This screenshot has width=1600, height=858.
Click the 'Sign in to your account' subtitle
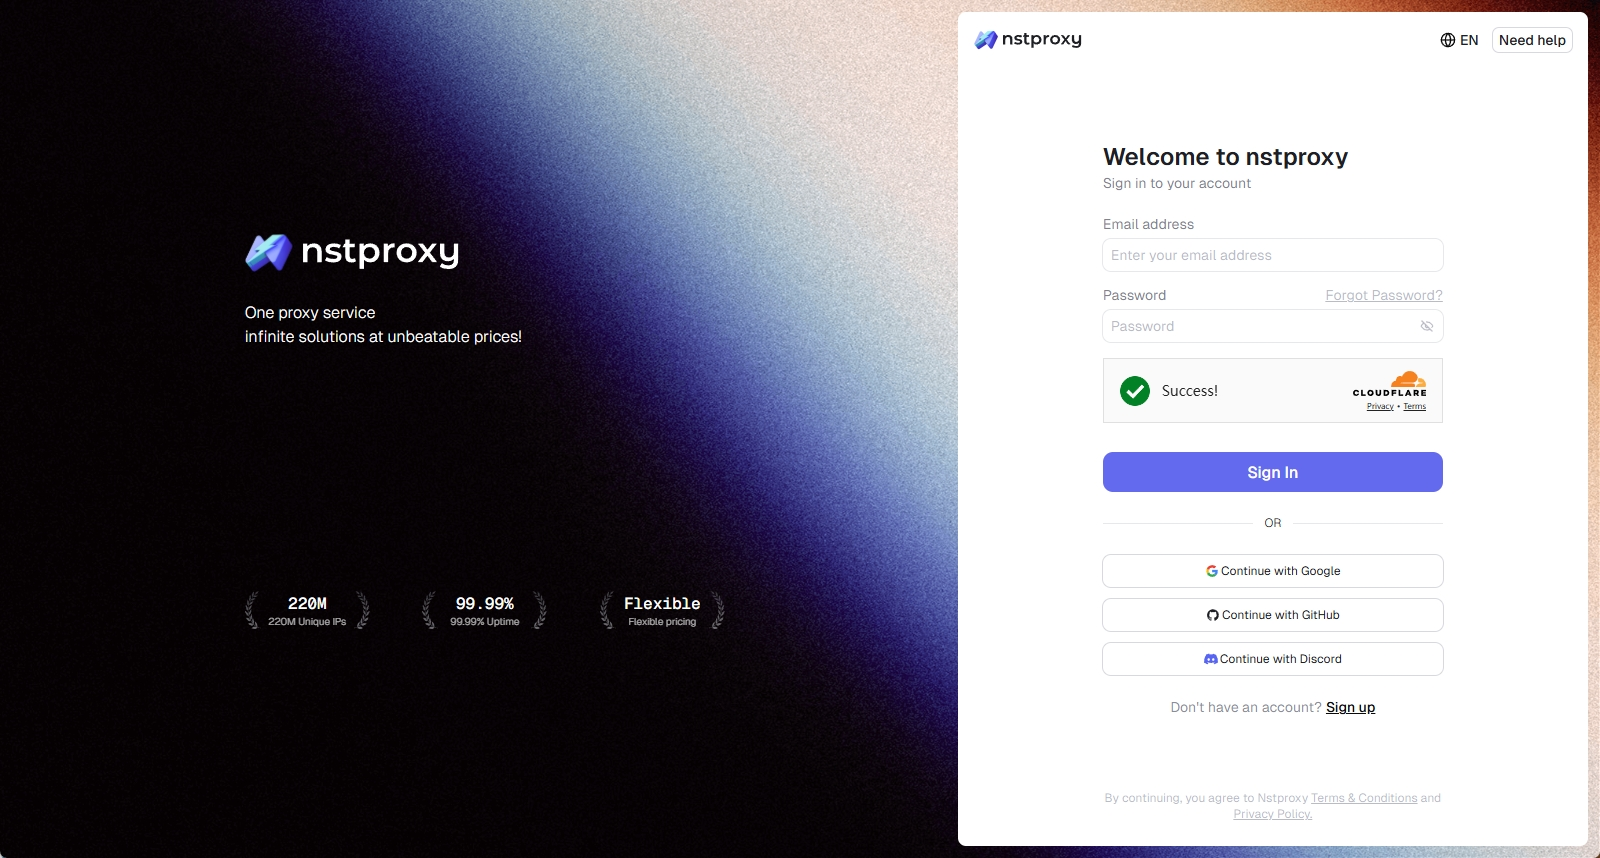[x=1177, y=183]
